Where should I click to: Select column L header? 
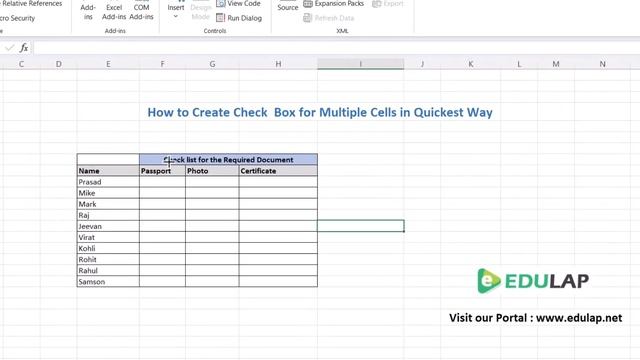519,64
